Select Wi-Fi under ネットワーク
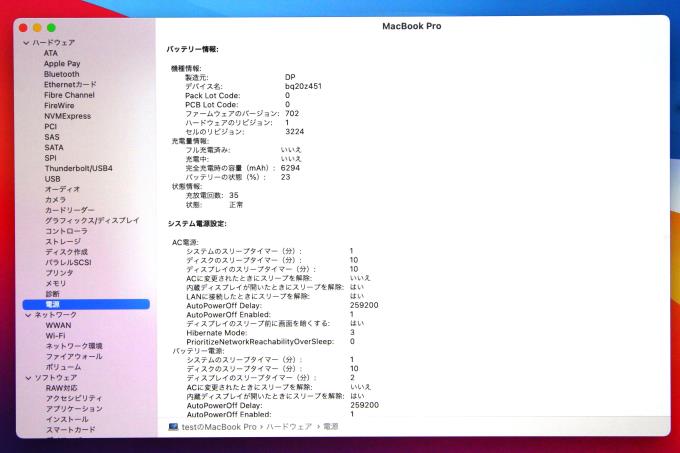The width and height of the screenshot is (680, 453). pos(56,336)
